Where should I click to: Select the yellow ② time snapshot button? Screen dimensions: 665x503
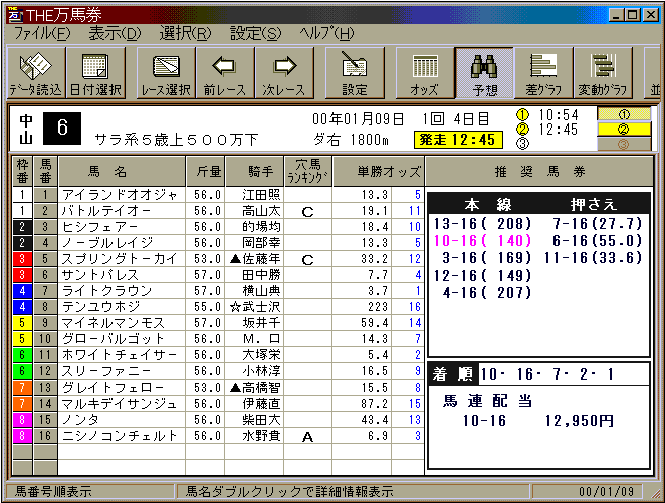[x=623, y=129]
